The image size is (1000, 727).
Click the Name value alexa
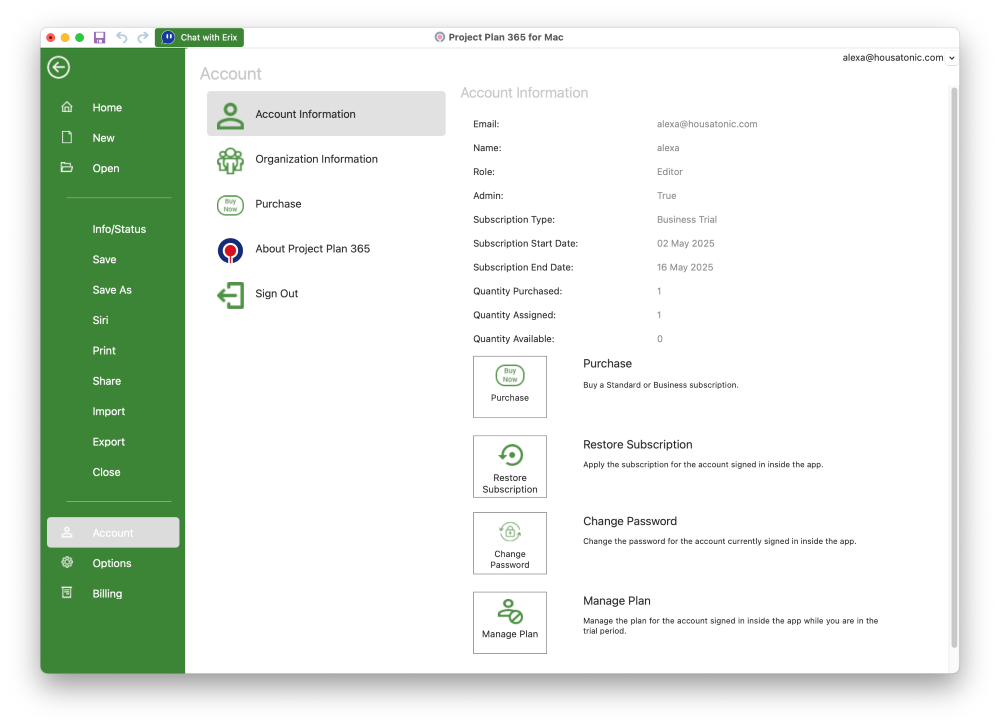(668, 148)
